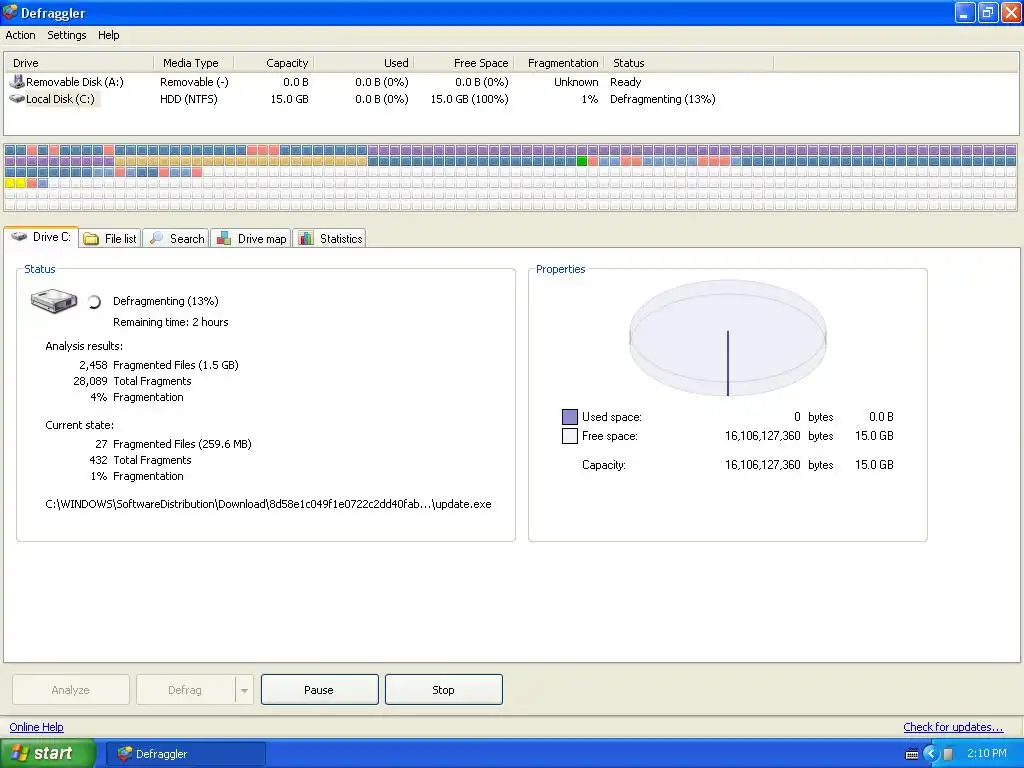Click the bar chart icon on the Statistics tab

pyautogui.click(x=306, y=238)
